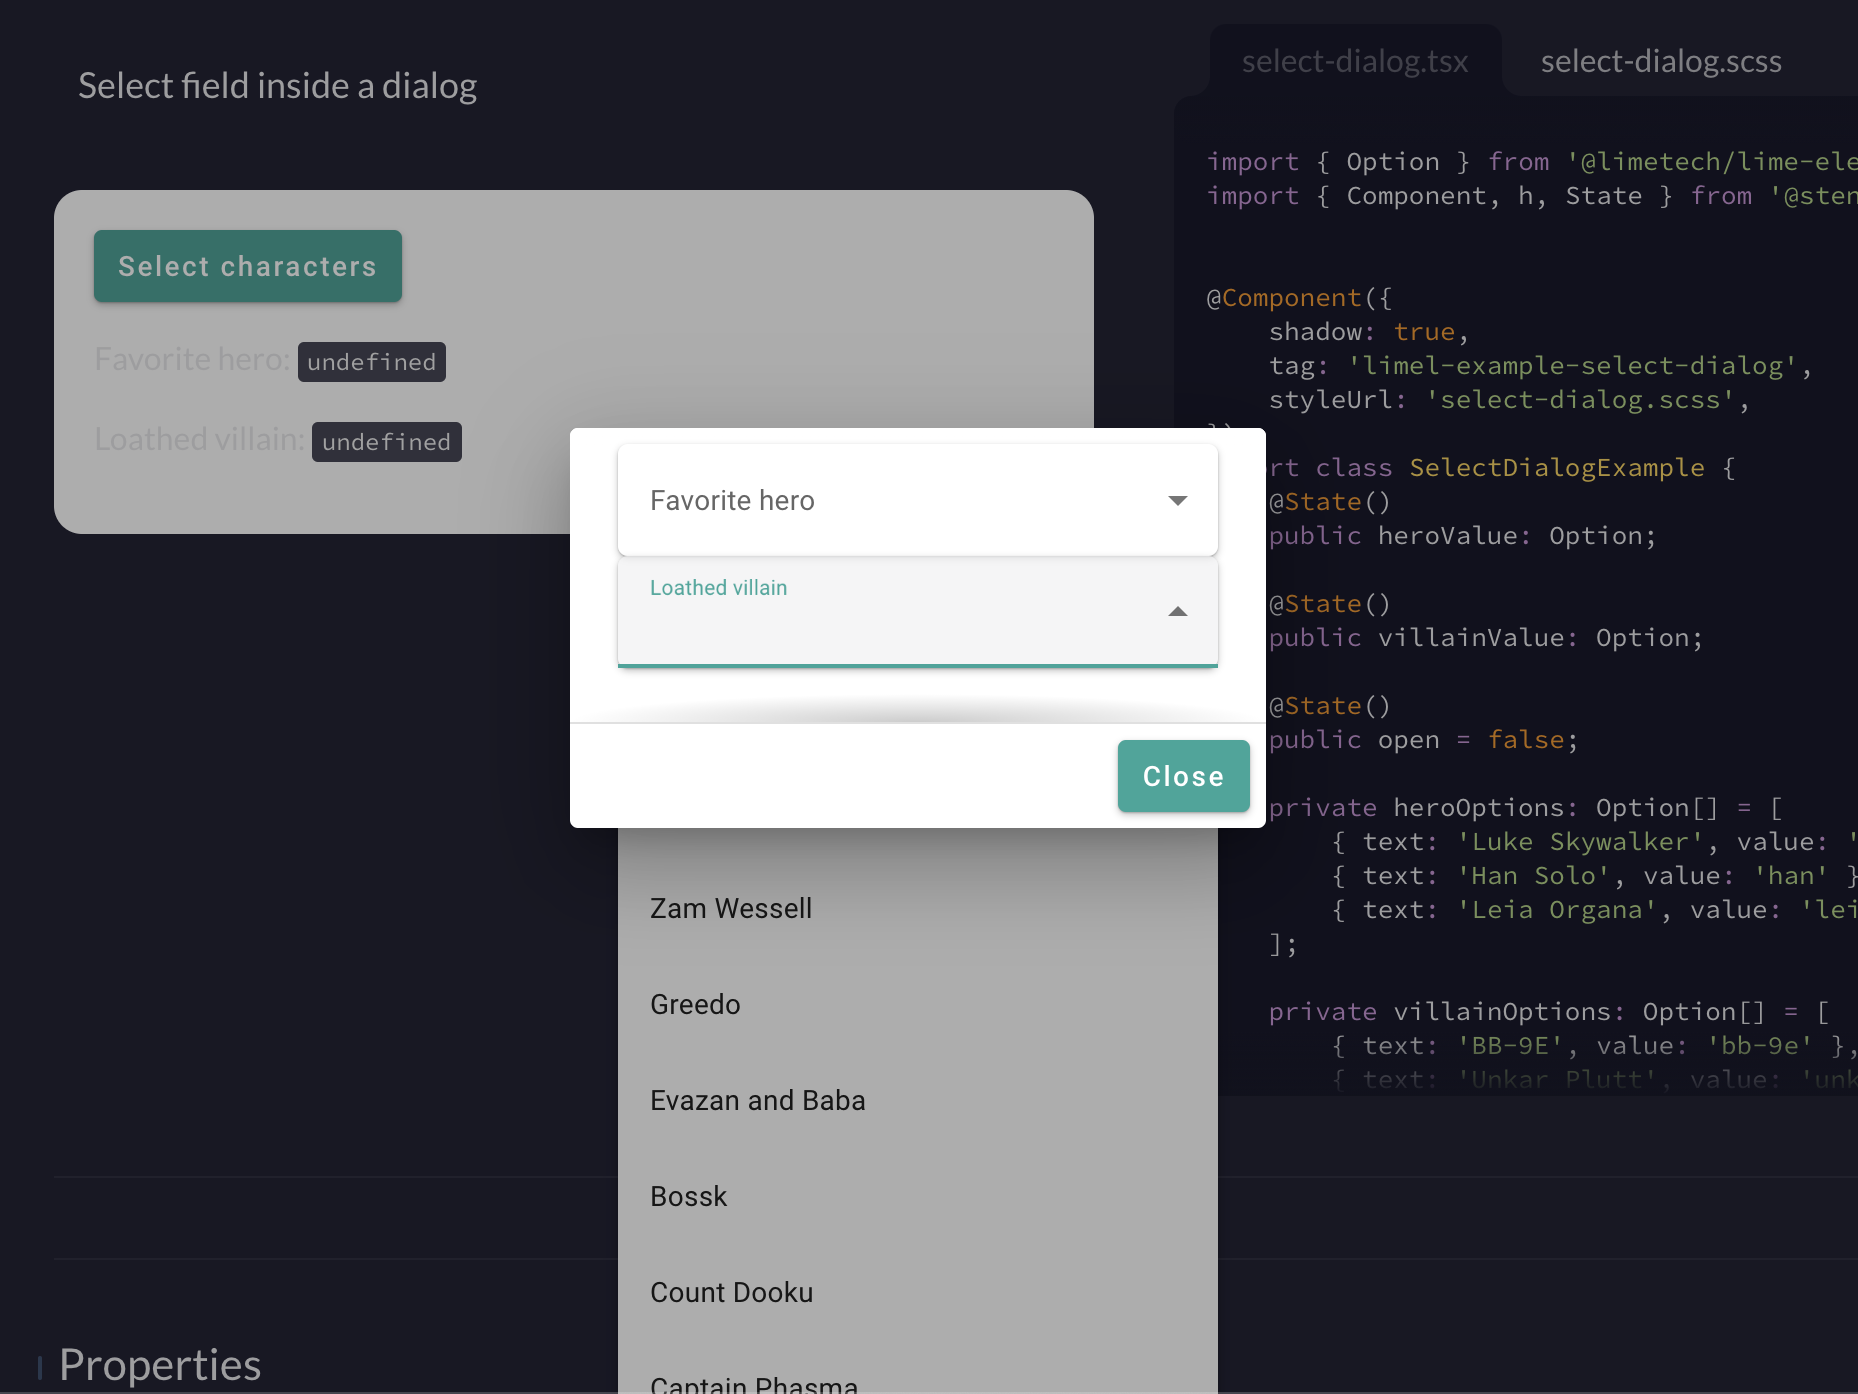Switch to the select-dialog.tsx tab
This screenshot has height=1394, width=1858.
pyautogui.click(x=1356, y=61)
